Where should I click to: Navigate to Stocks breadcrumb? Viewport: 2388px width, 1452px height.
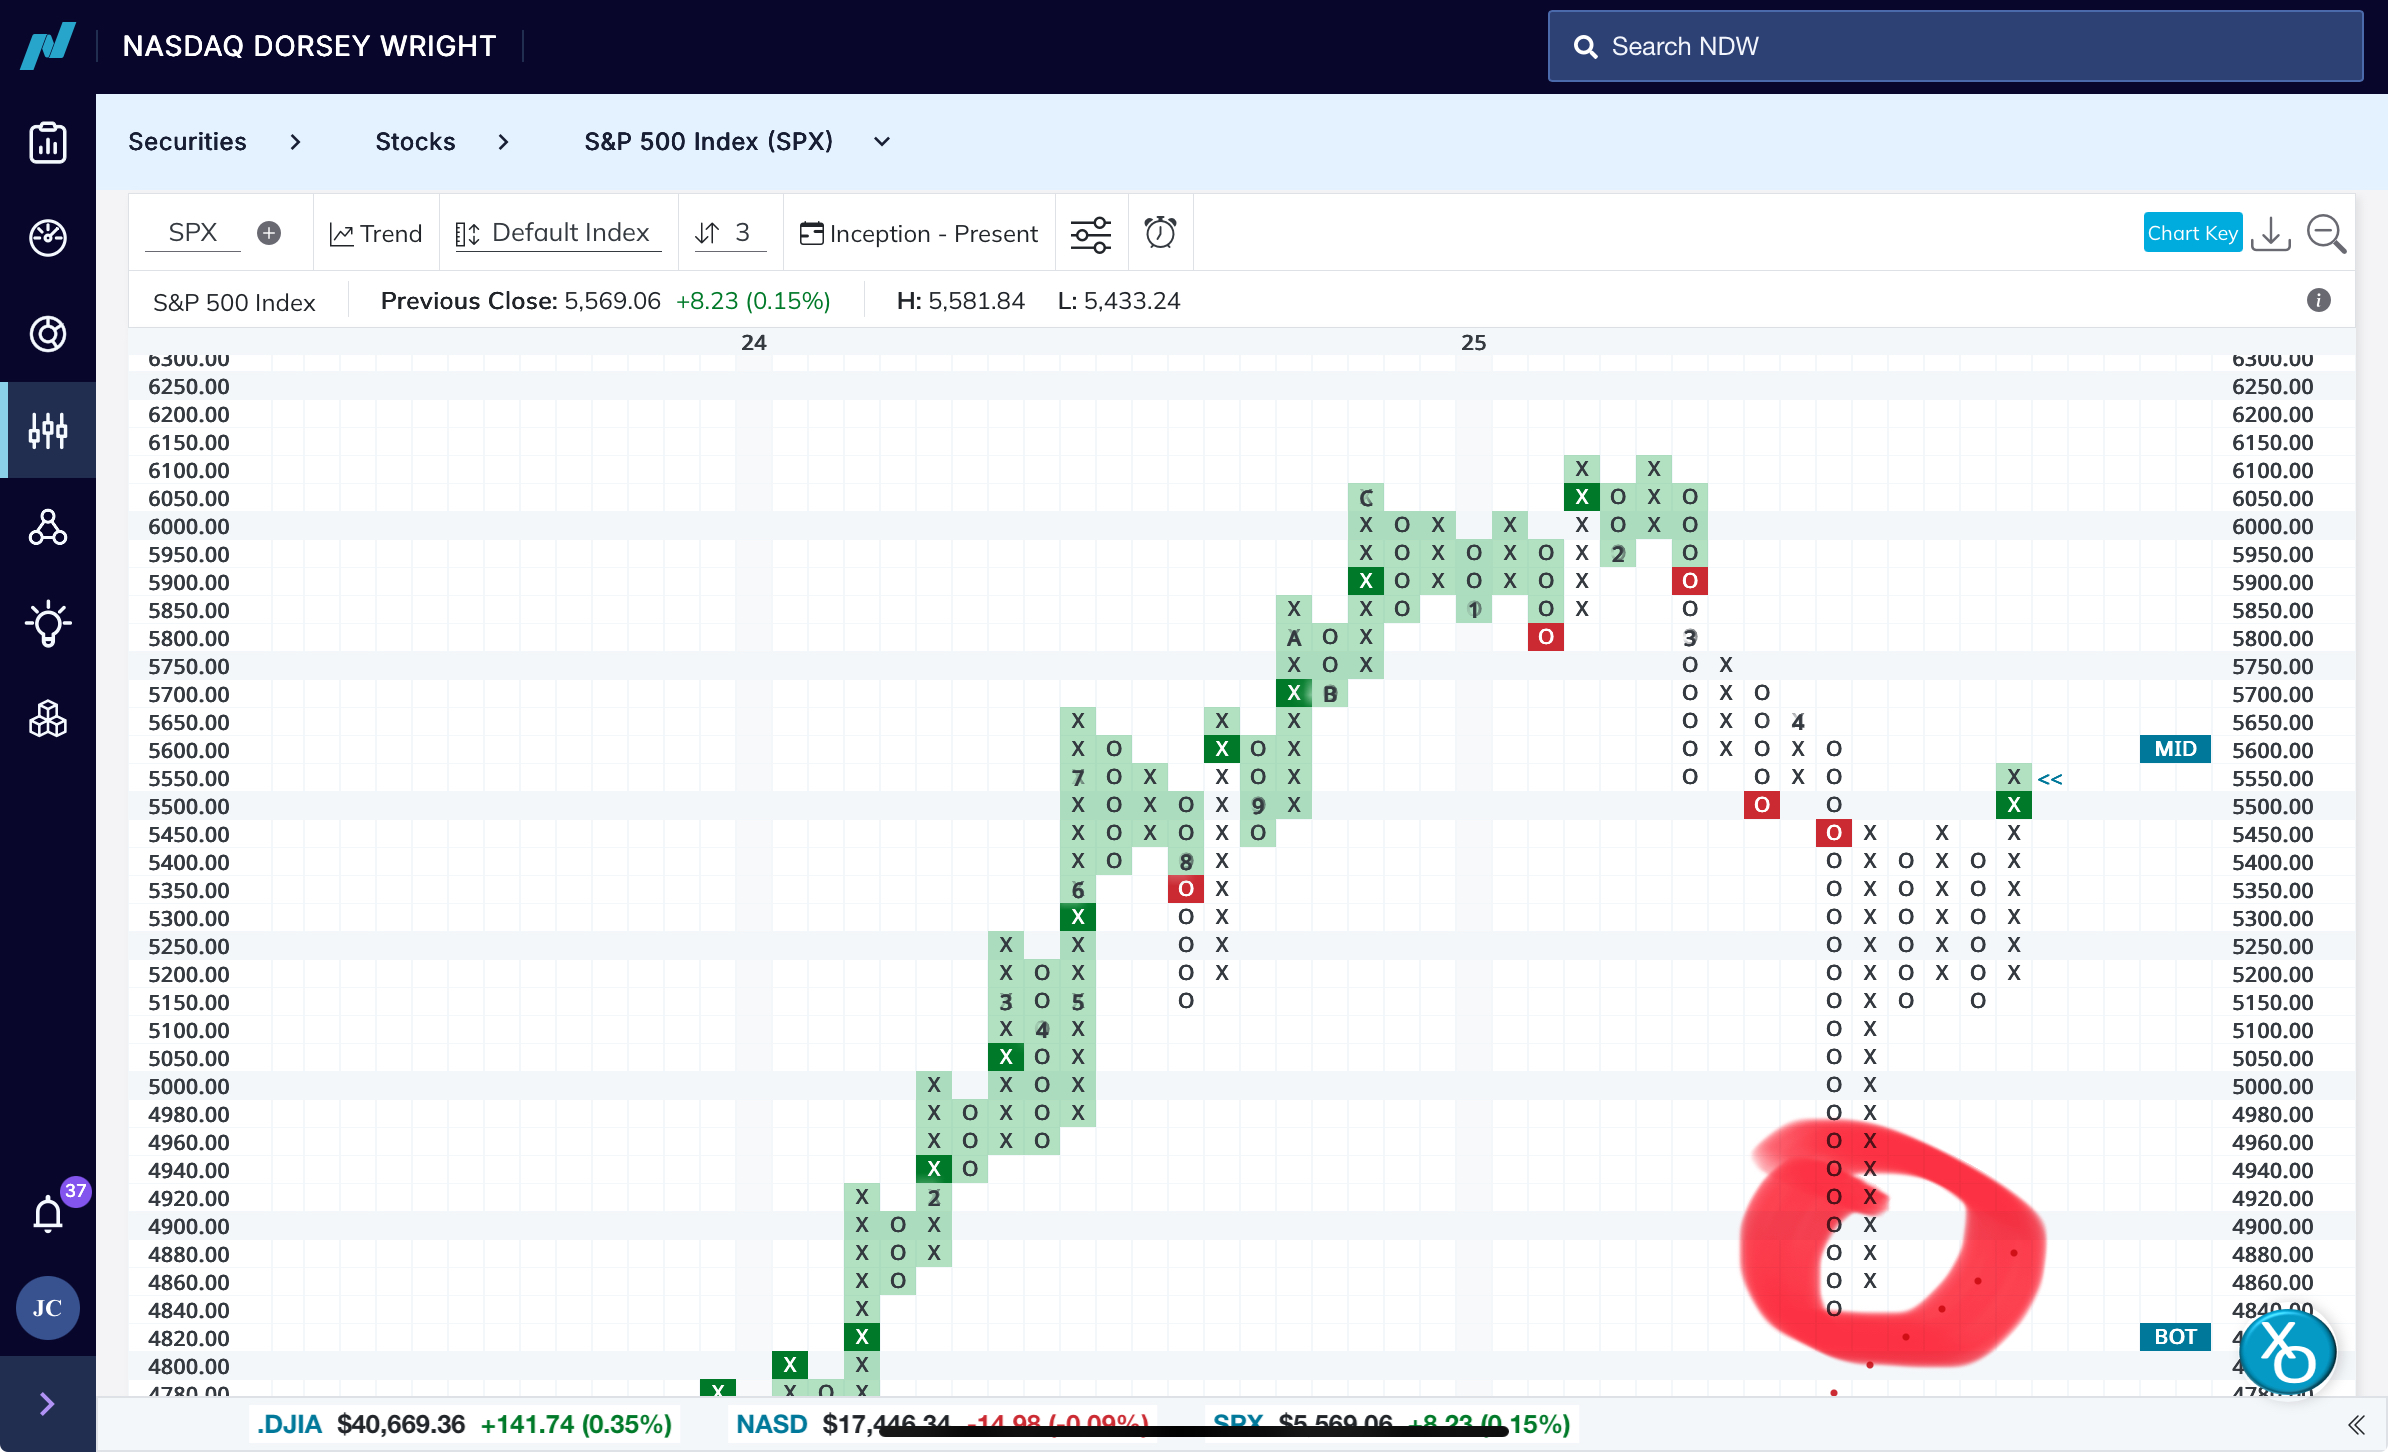(415, 142)
